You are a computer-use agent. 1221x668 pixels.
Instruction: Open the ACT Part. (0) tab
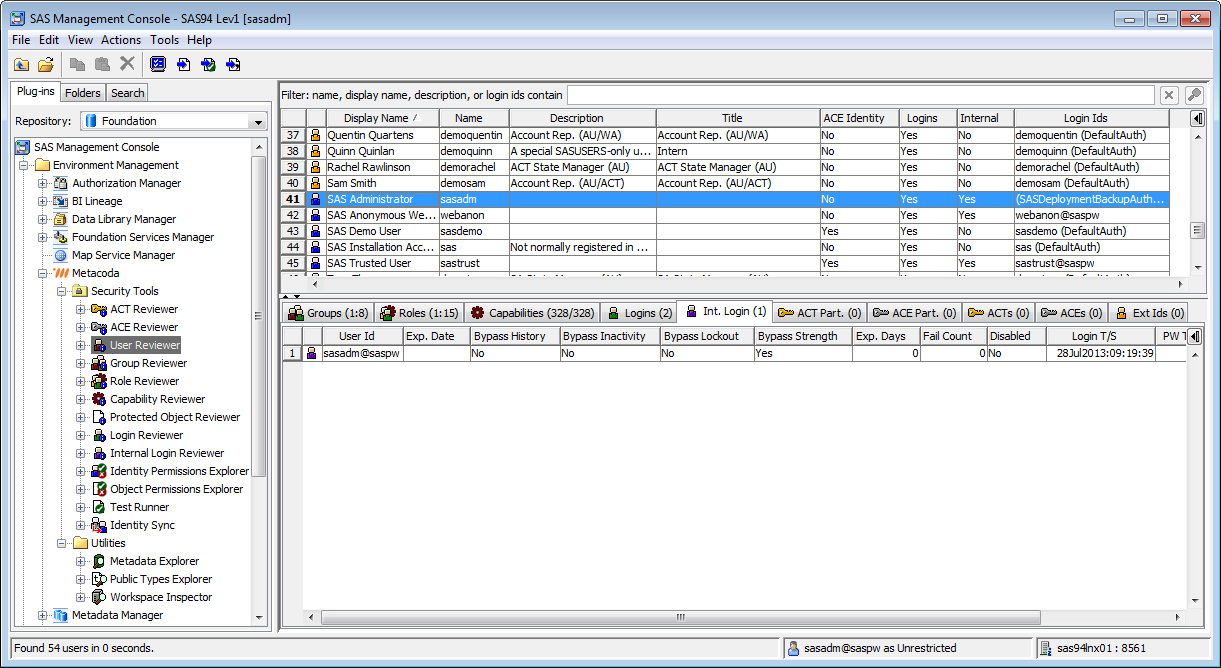[820, 313]
